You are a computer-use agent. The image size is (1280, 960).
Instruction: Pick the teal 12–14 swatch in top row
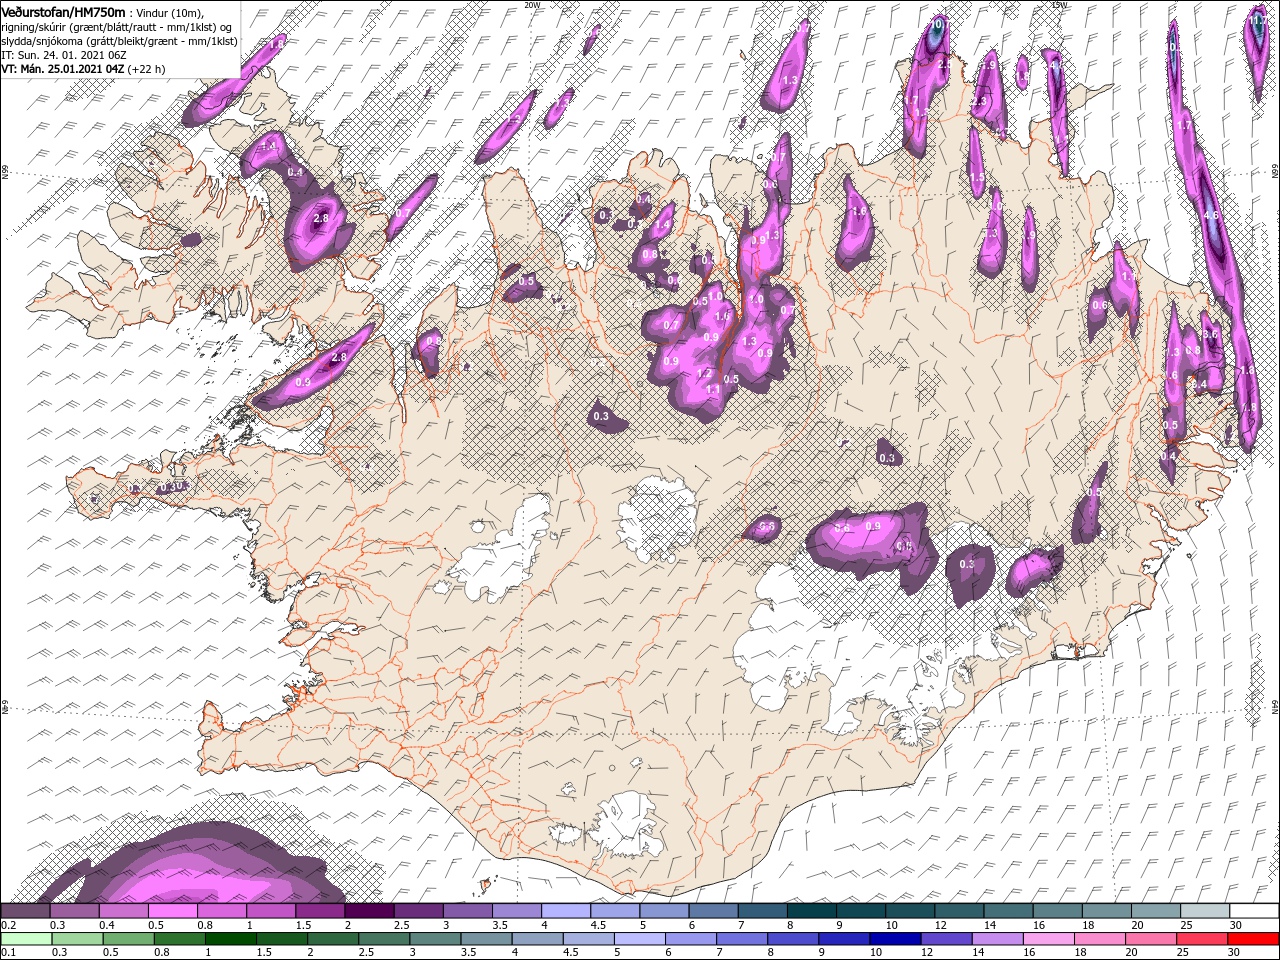click(x=959, y=911)
